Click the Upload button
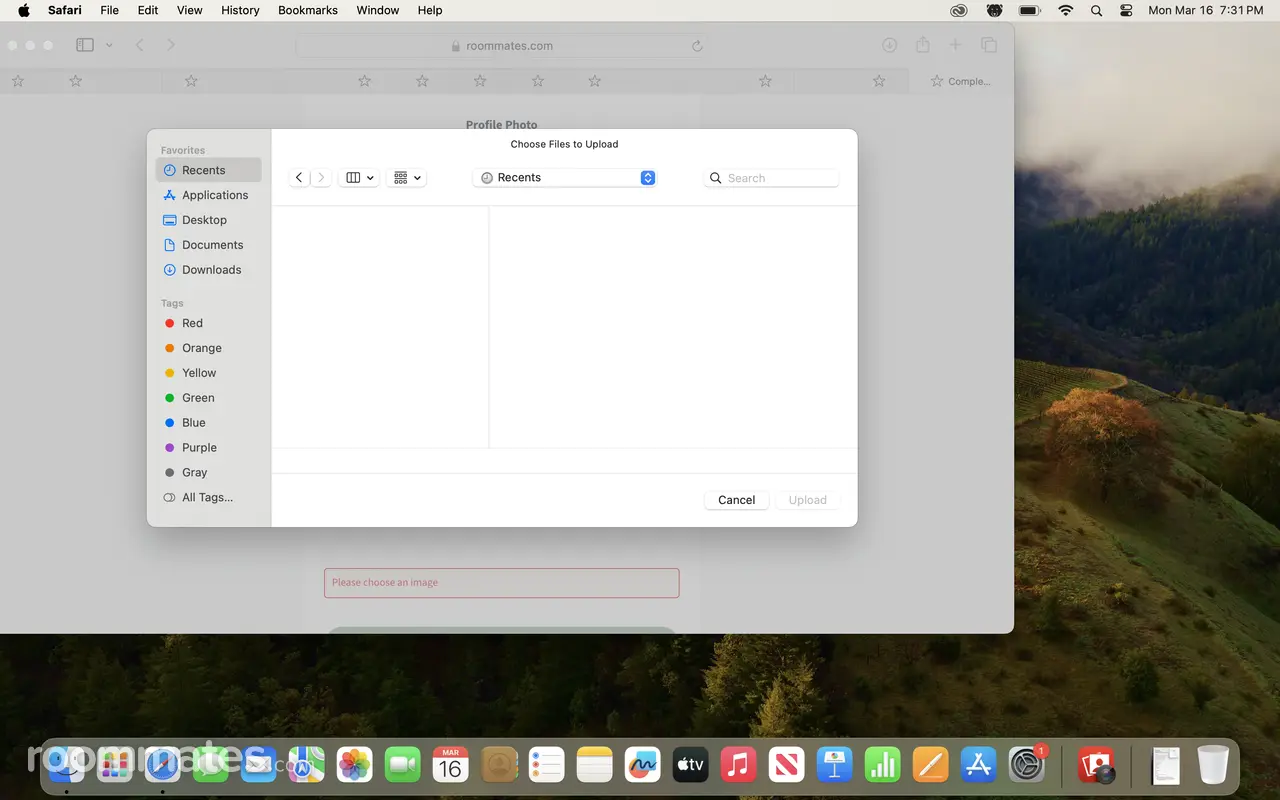This screenshot has width=1280, height=800. click(x=807, y=500)
